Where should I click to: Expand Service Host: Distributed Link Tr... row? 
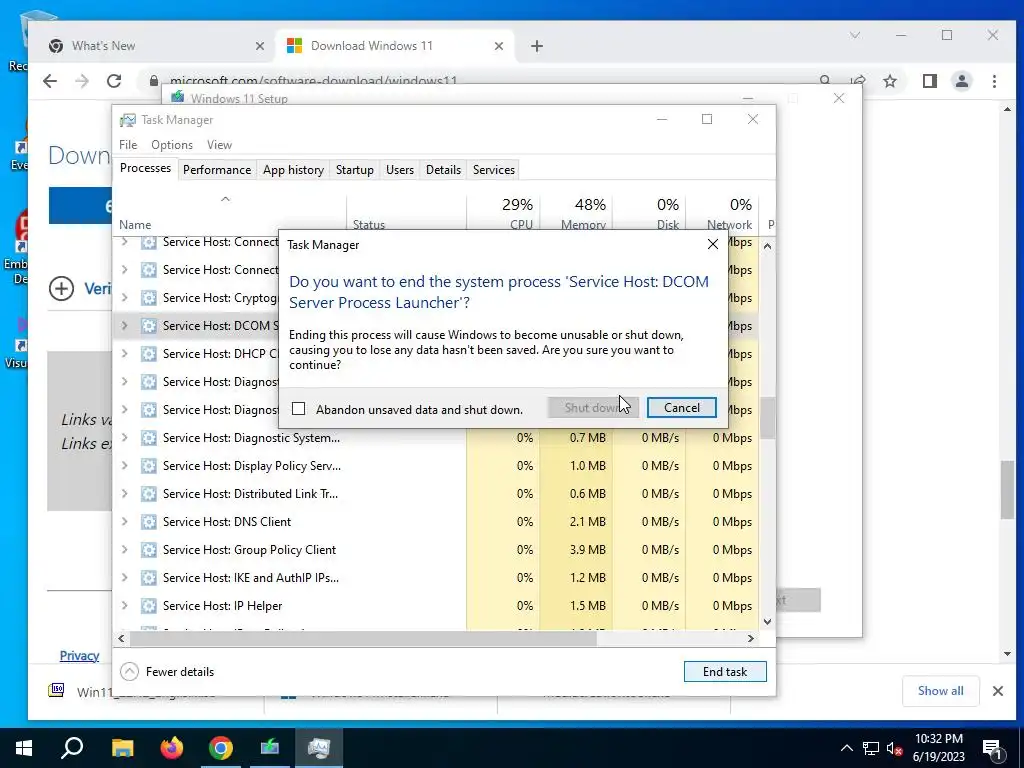(124, 494)
